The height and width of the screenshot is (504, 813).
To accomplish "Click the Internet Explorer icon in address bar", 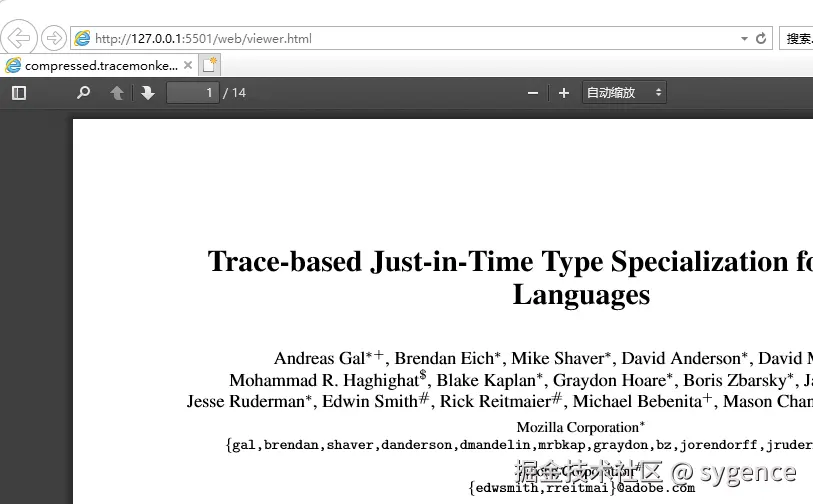I will click(82, 38).
